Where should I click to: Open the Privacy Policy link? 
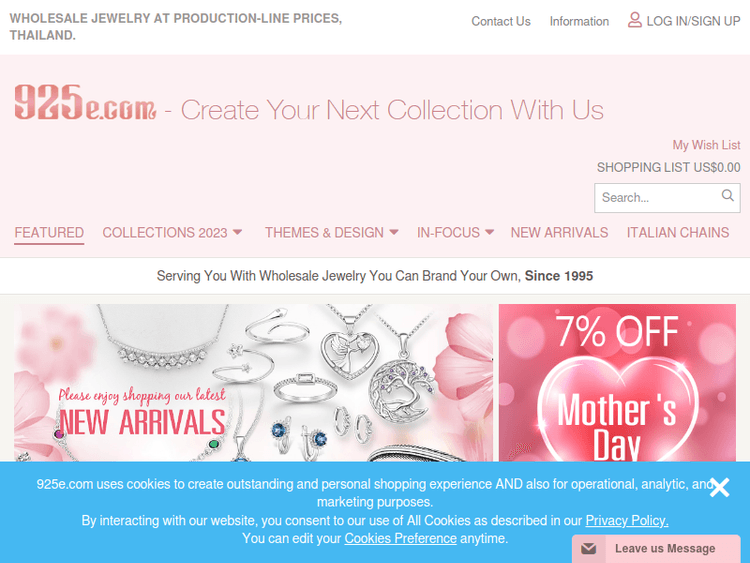click(627, 520)
